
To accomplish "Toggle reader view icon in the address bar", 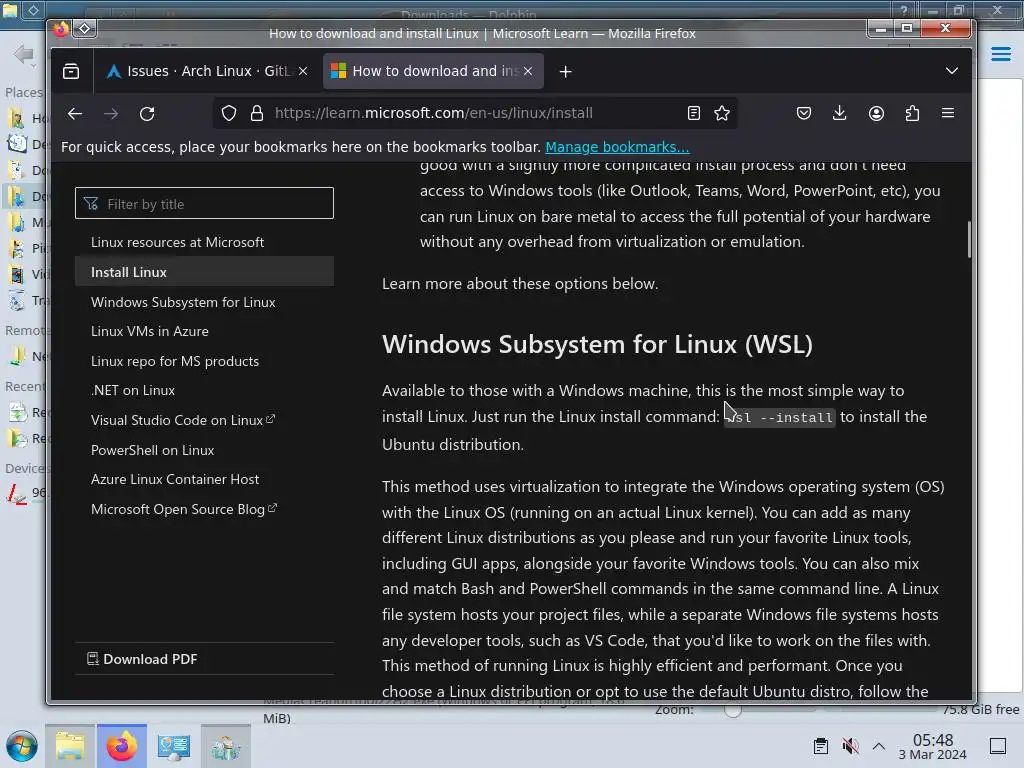I will pyautogui.click(x=694, y=114).
